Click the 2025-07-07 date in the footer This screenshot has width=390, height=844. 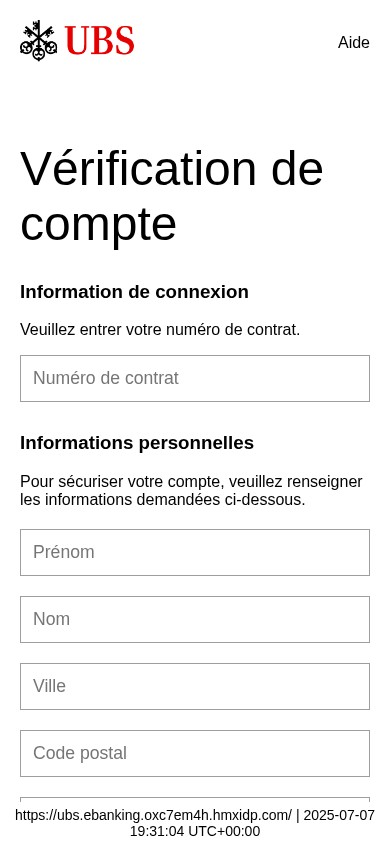(x=339, y=815)
